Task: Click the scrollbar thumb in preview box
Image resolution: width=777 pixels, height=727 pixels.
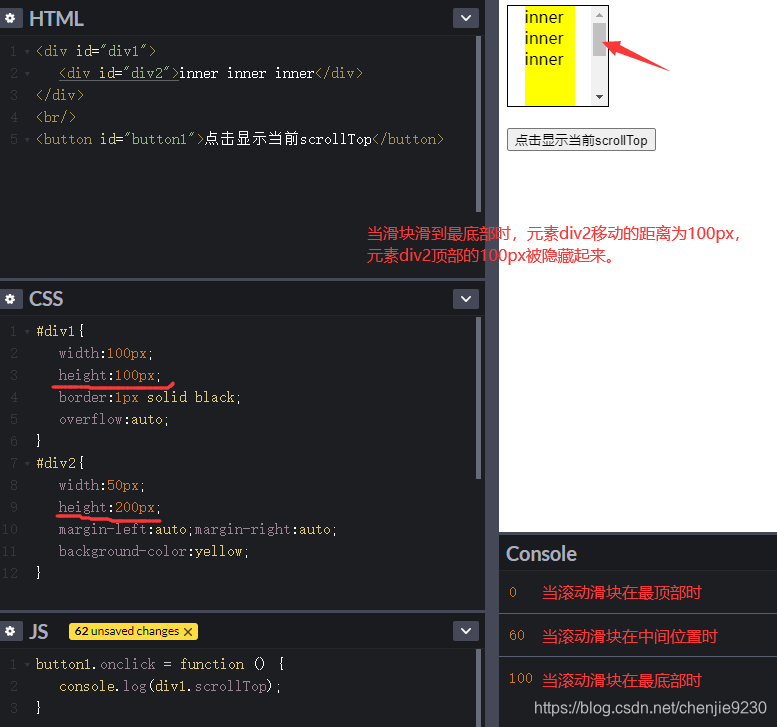Action: [600, 39]
